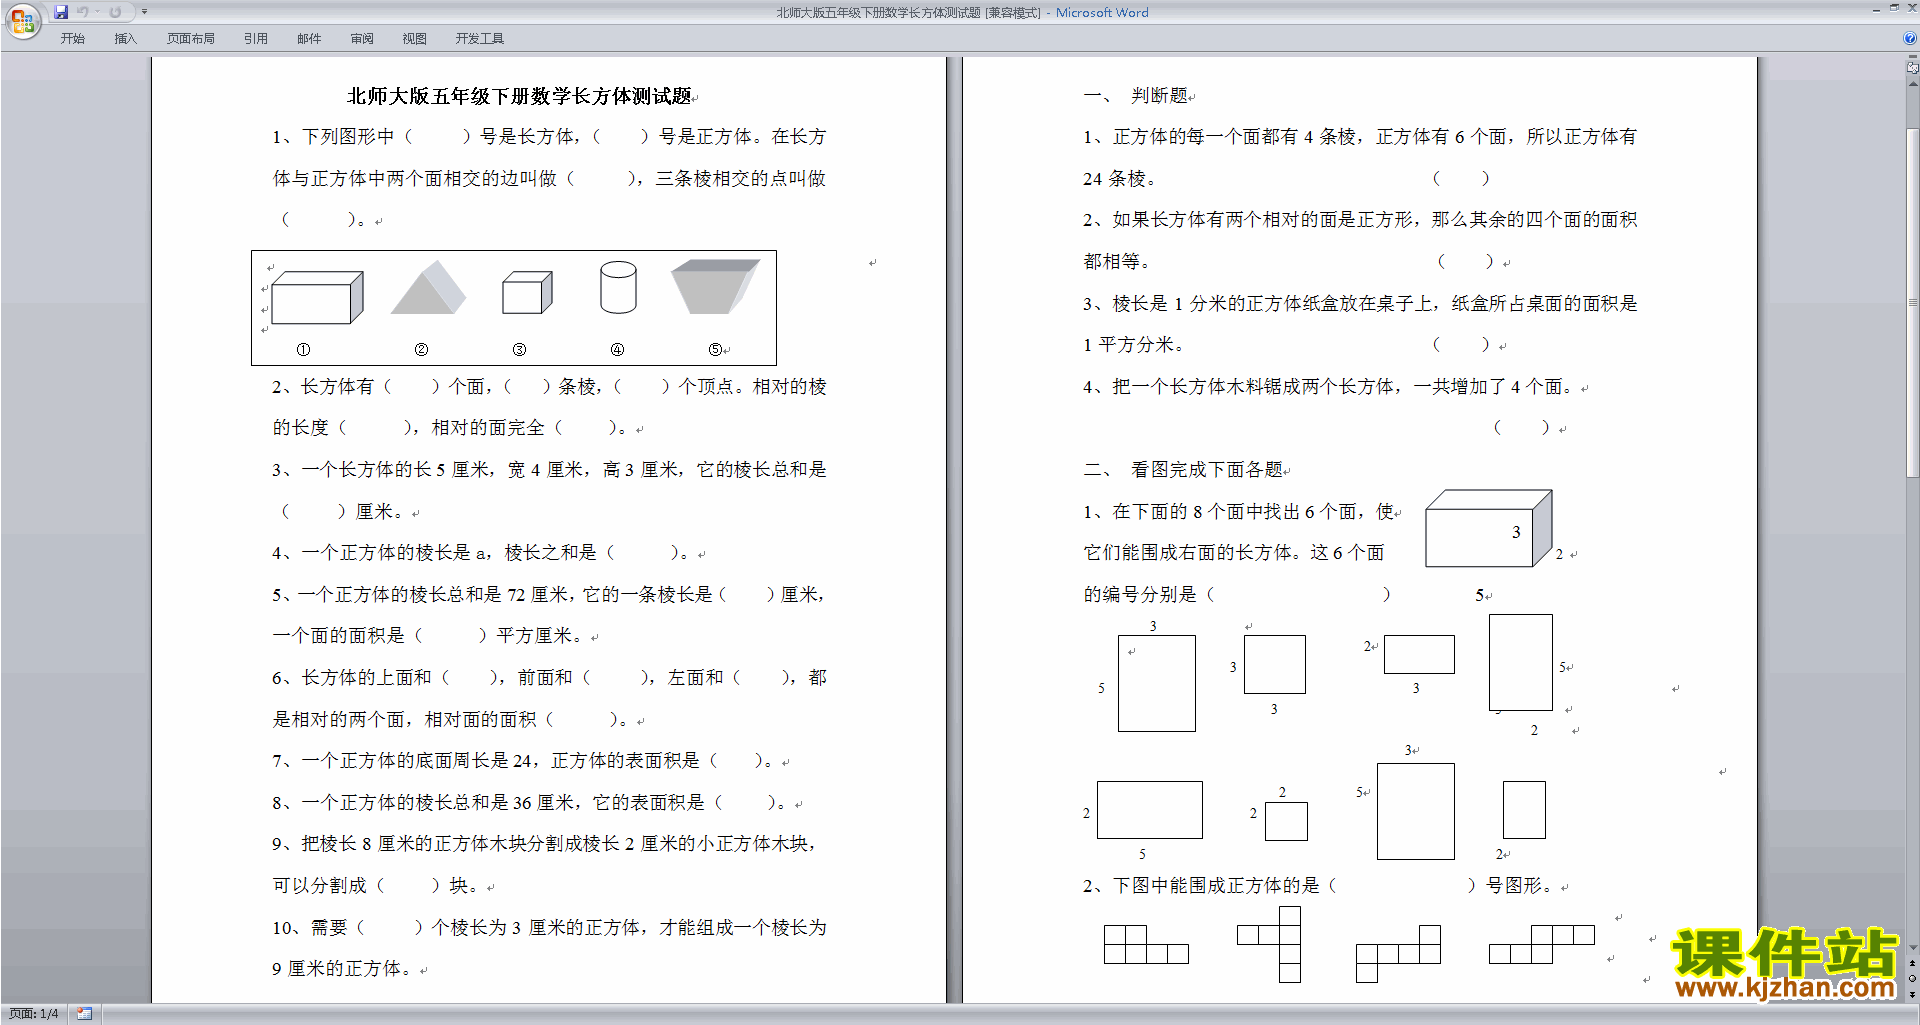1920x1025 pixels.
Task: Open the 插入 ribbon tab
Action: tap(125, 39)
